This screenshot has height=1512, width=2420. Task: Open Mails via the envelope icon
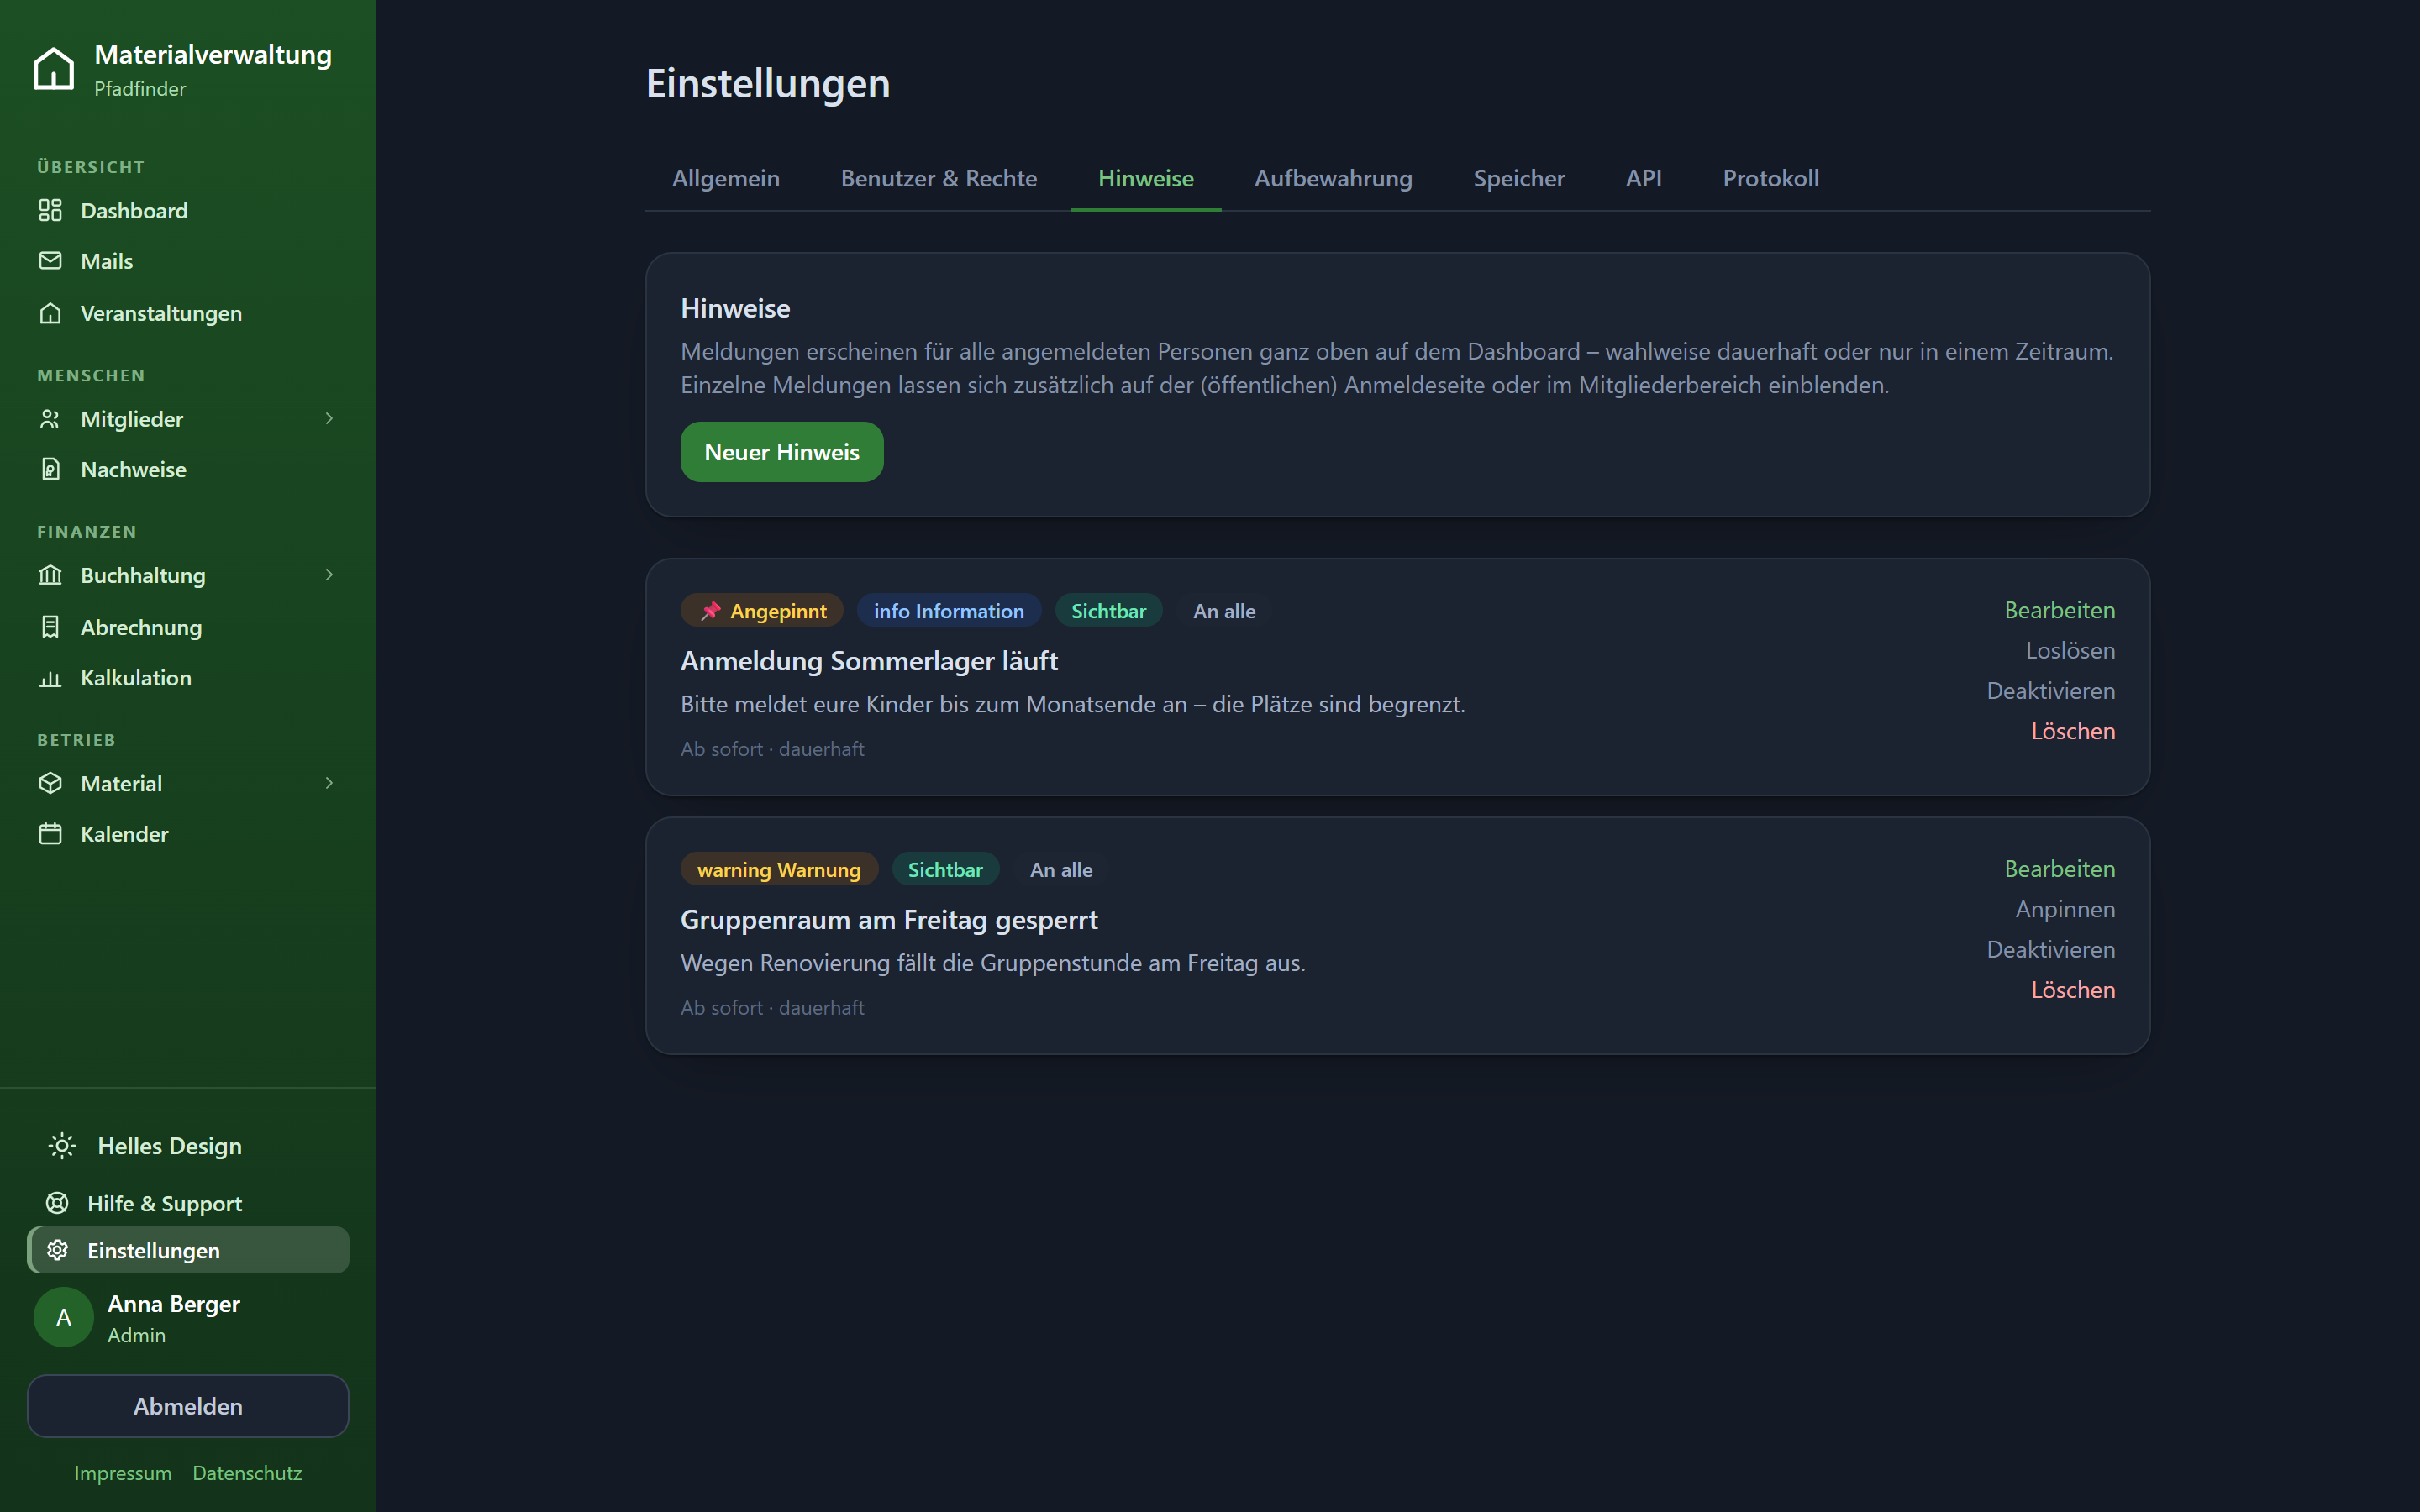(50, 260)
